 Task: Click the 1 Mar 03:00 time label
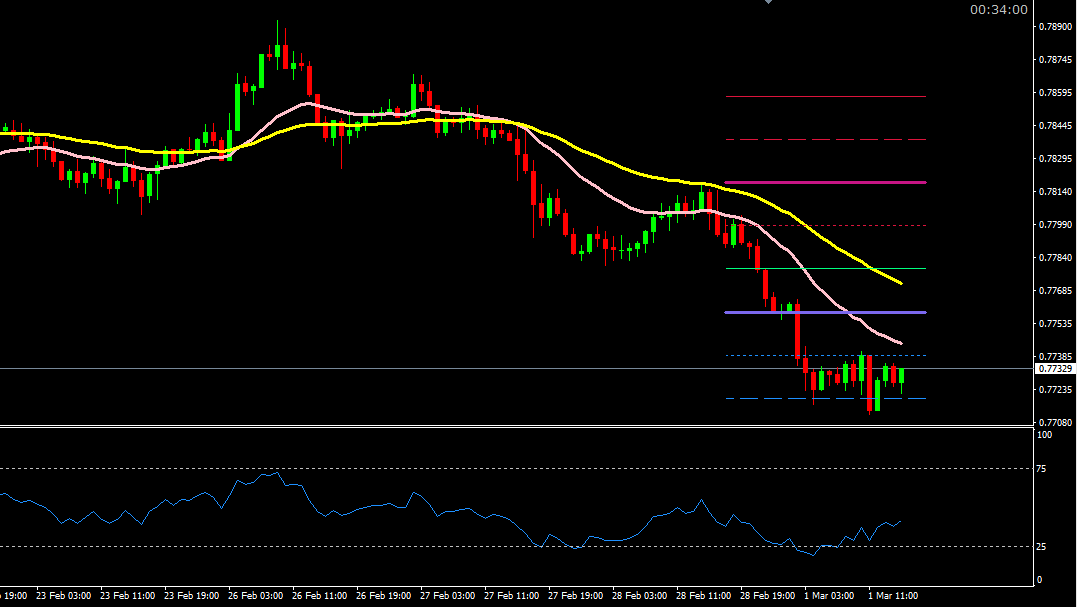(829, 596)
